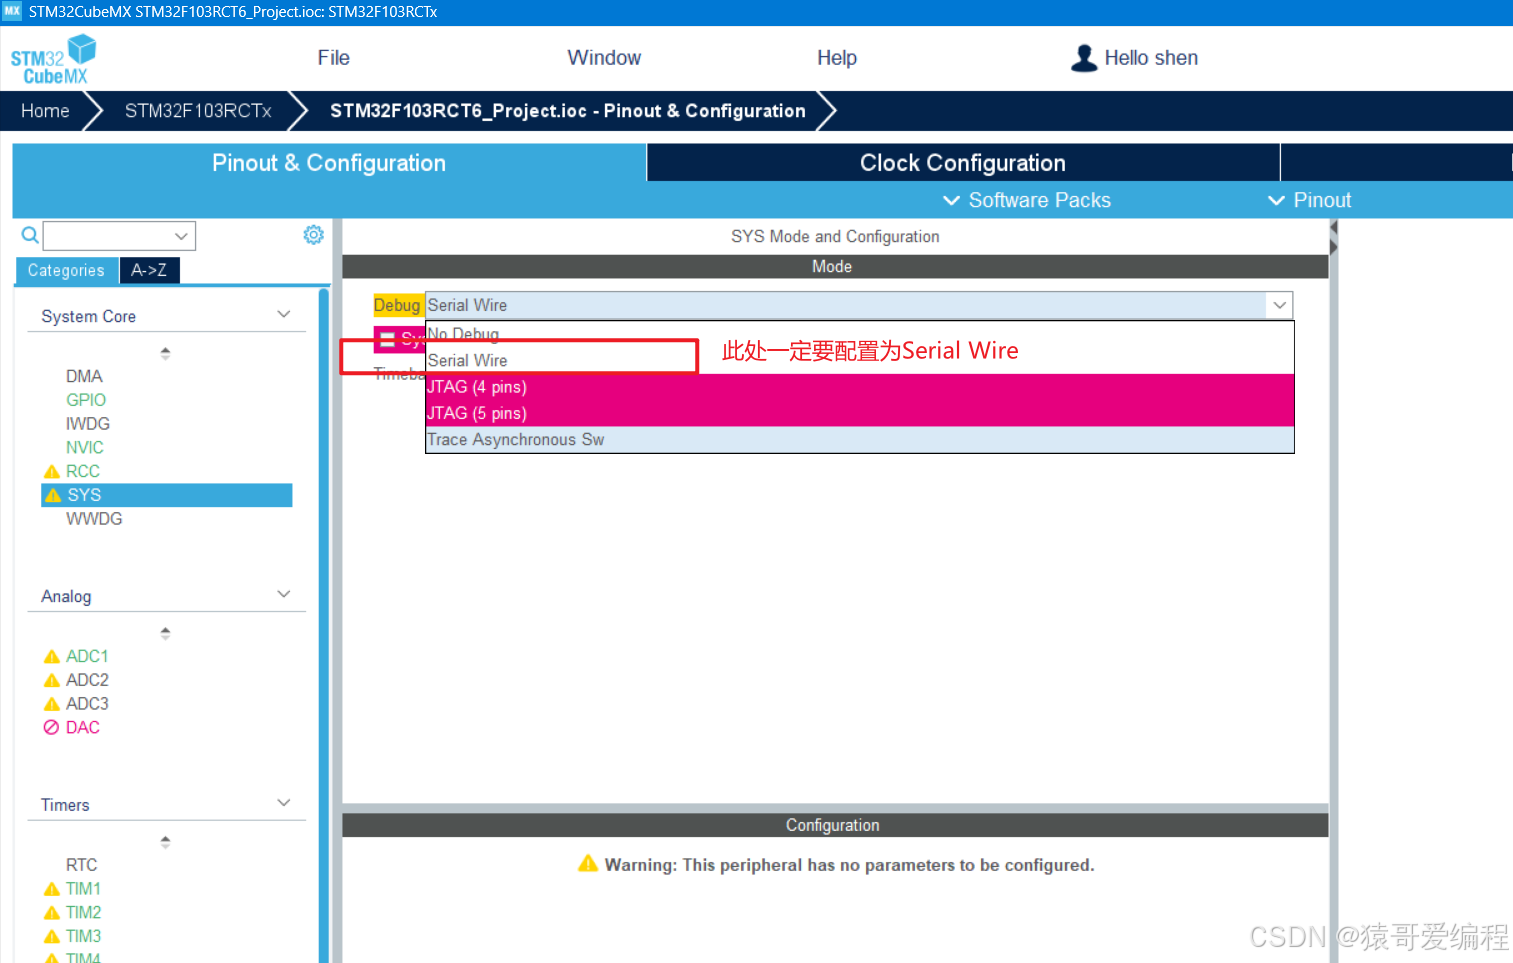Click the sort arrows under System Core
Viewport: 1513px width, 963px height.
[x=165, y=353]
